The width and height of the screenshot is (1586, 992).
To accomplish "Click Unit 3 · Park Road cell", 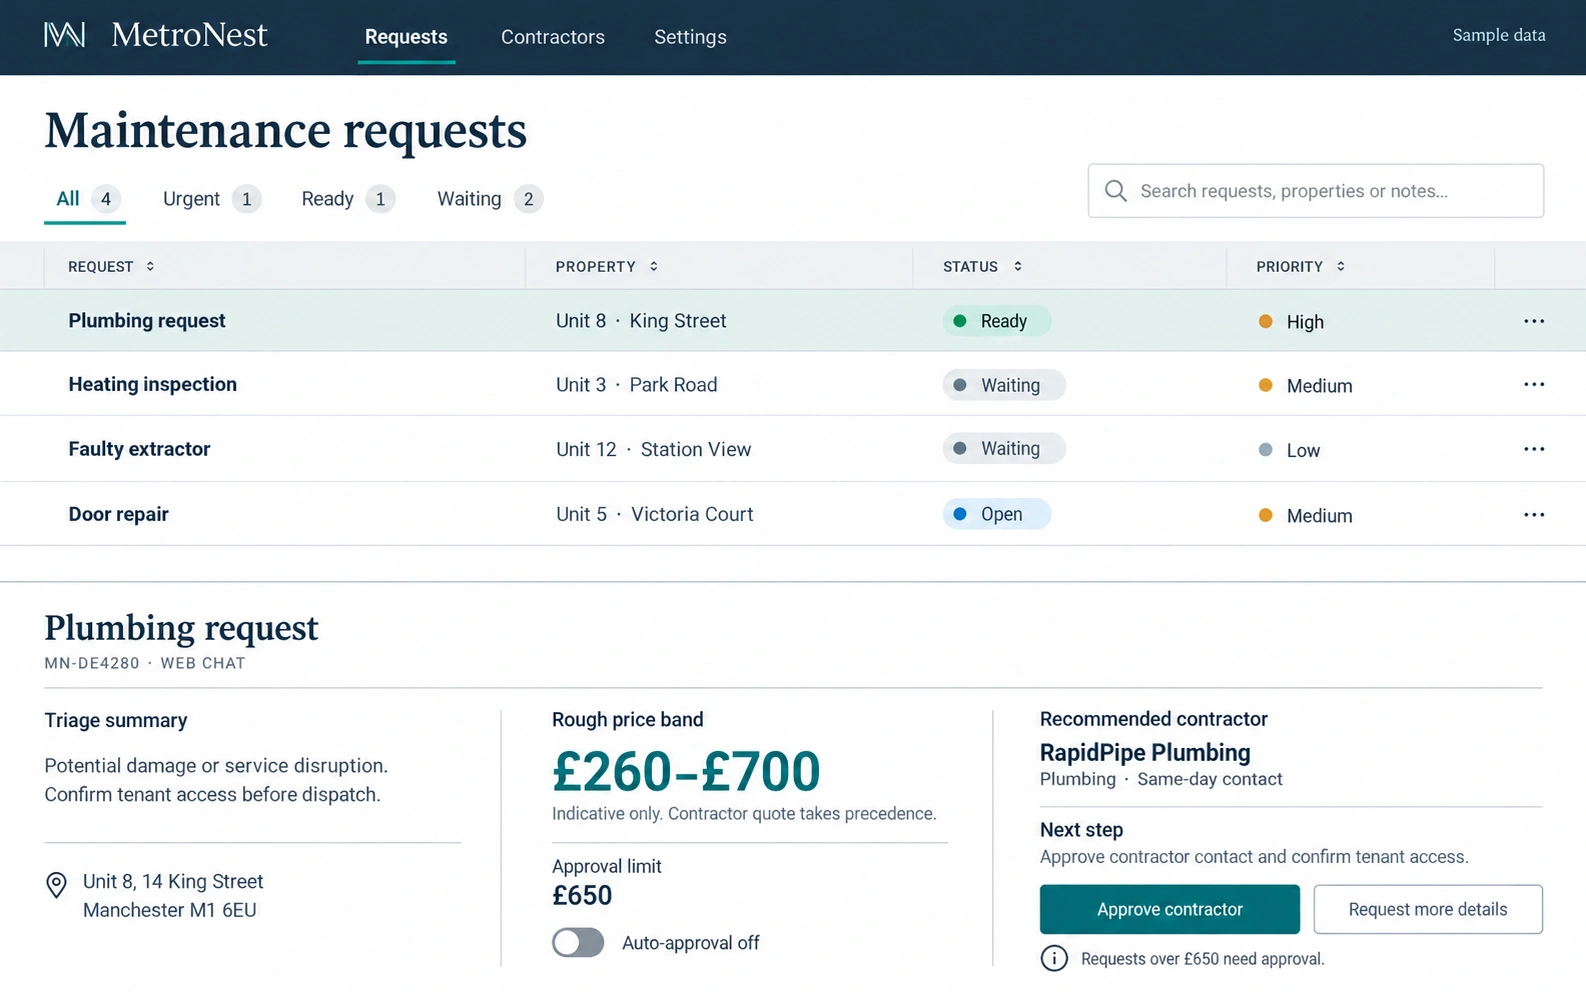I will tap(636, 385).
